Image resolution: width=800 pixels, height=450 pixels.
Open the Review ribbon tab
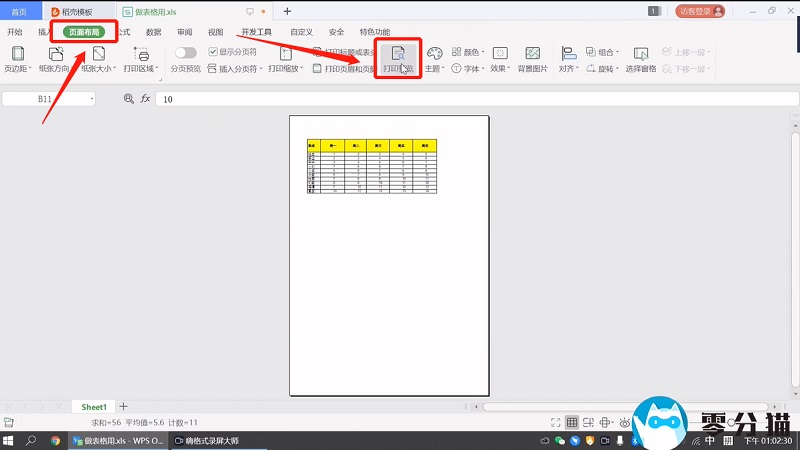[185, 32]
